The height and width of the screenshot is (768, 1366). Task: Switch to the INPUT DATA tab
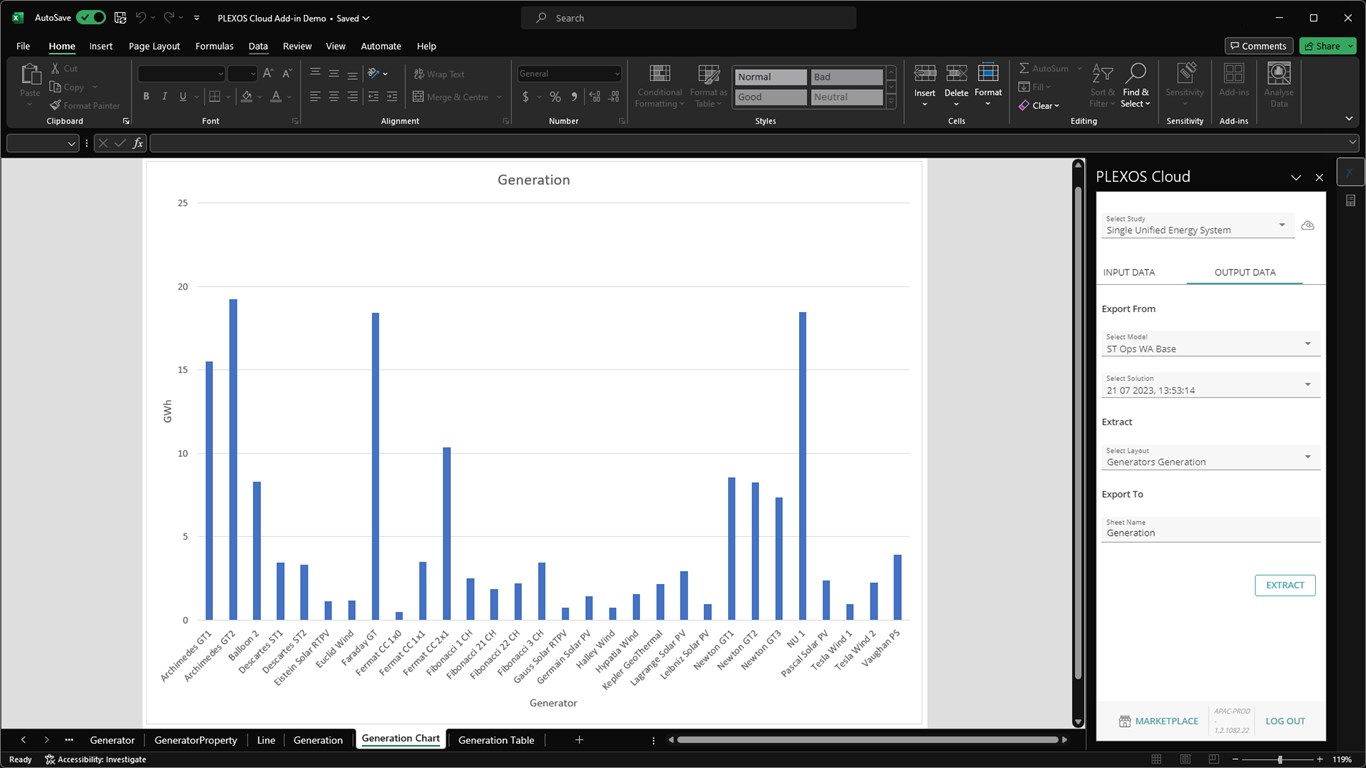pos(1129,272)
